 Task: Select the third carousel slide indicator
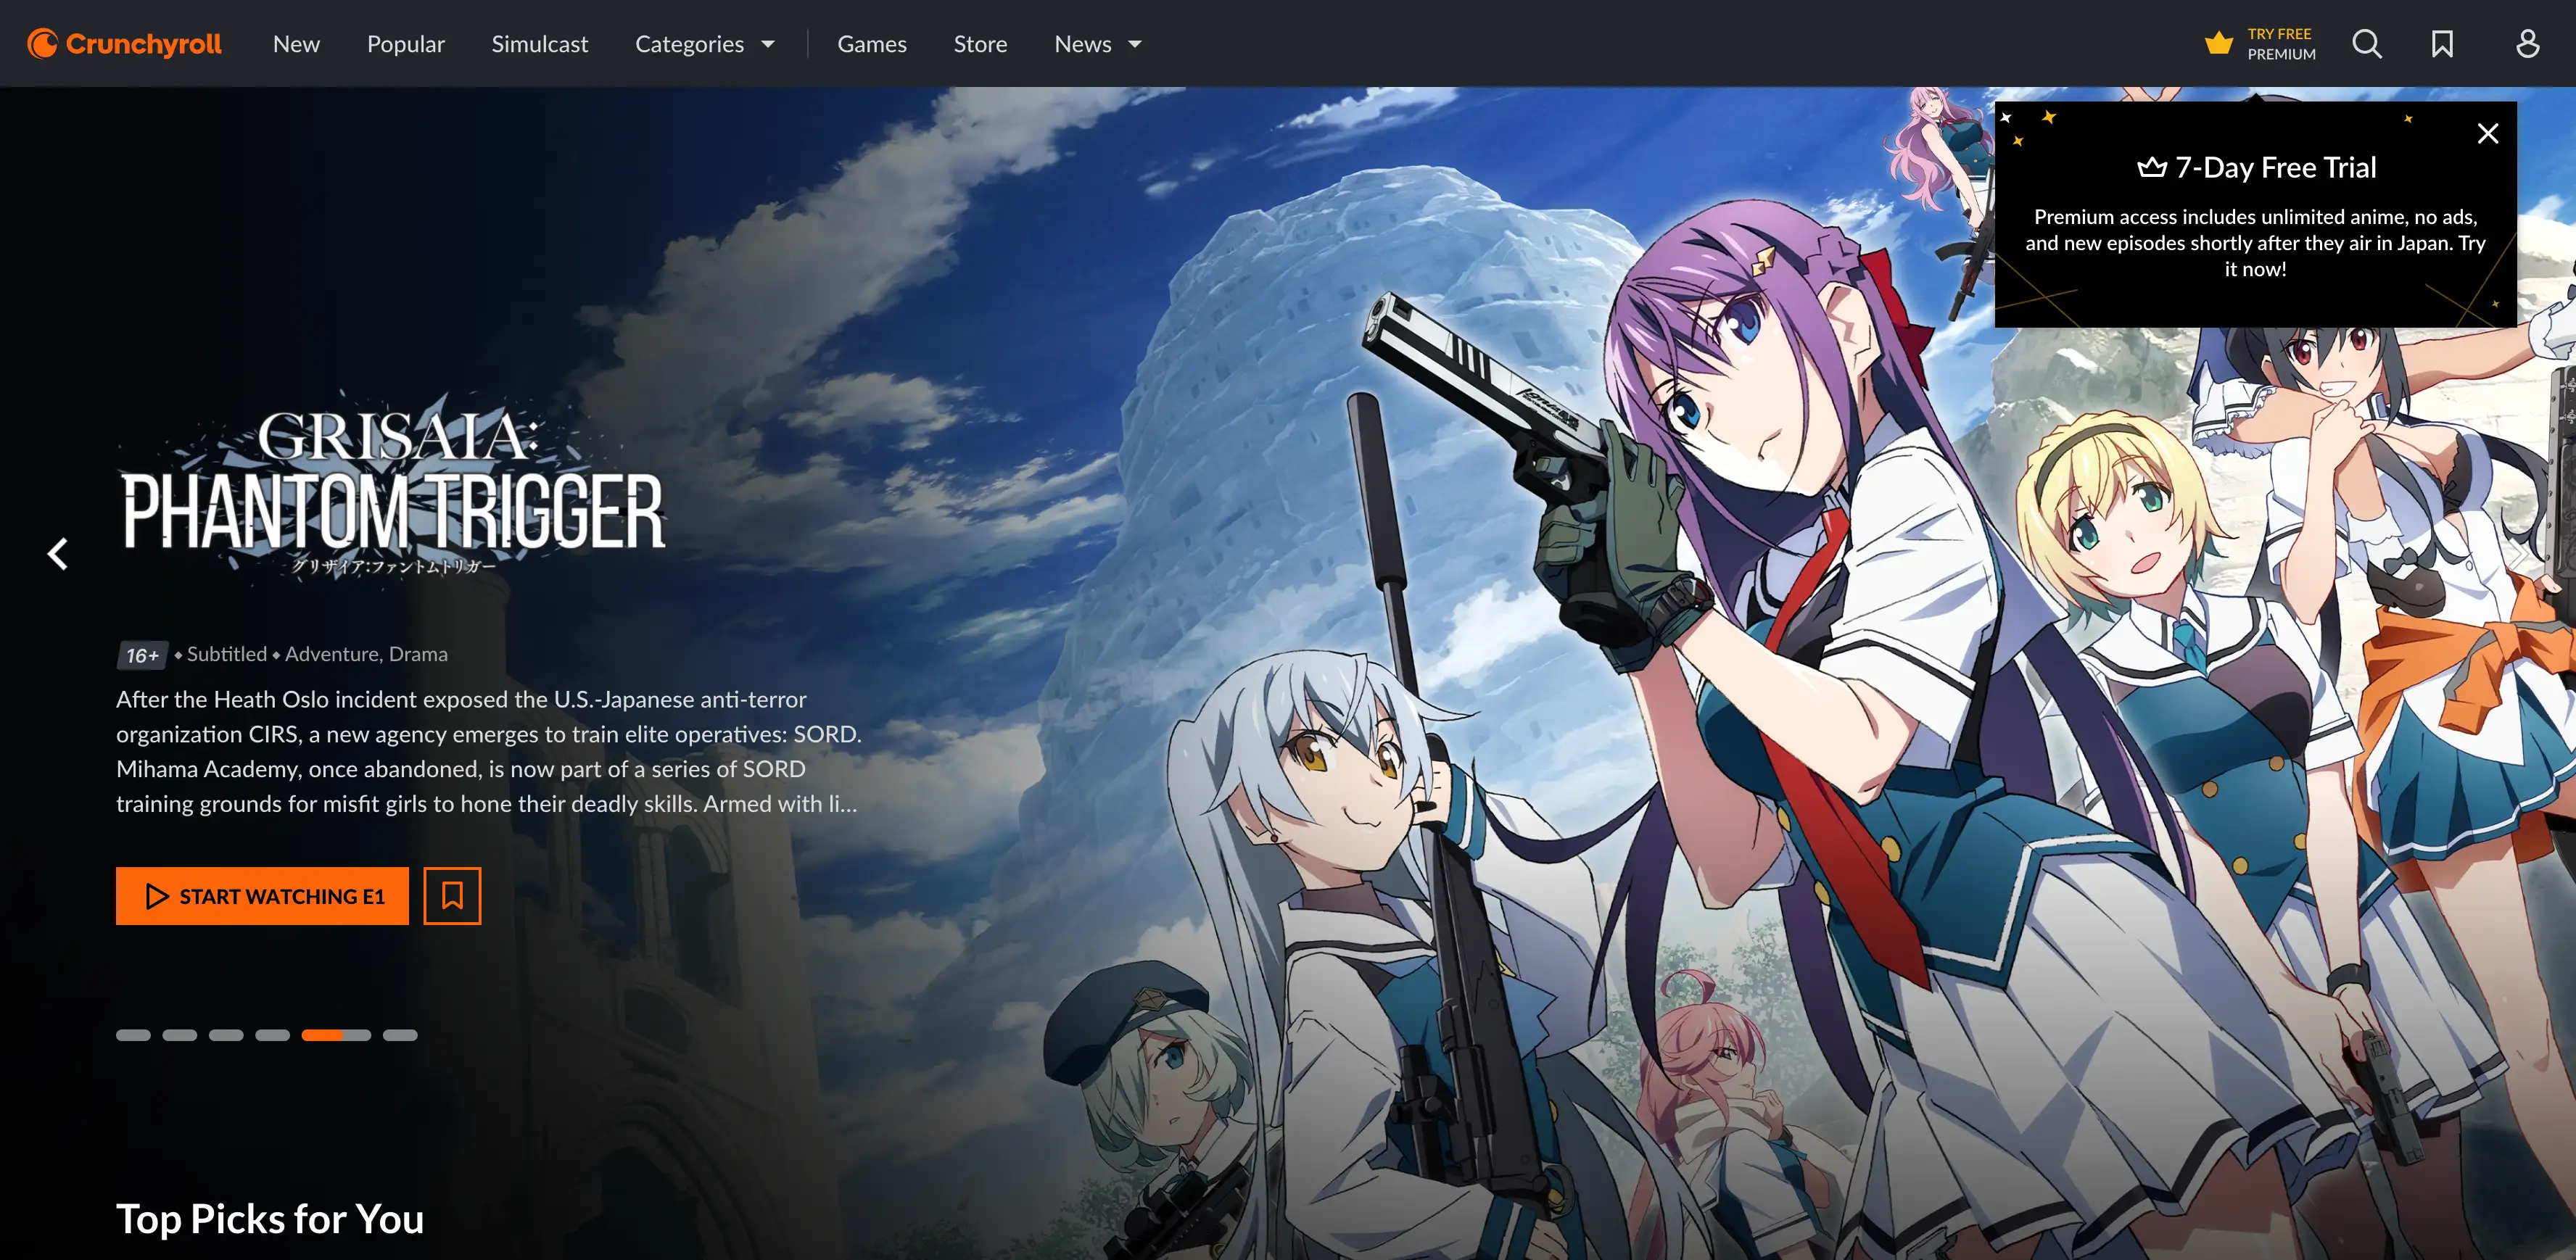pos(226,1035)
